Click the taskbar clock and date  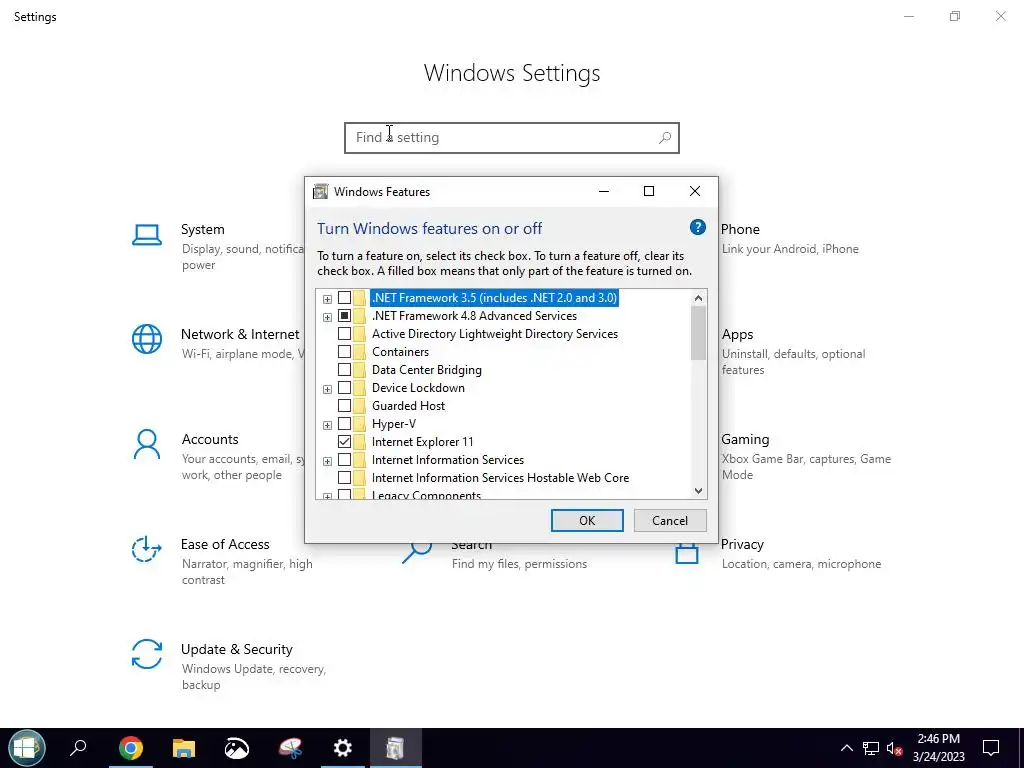938,748
